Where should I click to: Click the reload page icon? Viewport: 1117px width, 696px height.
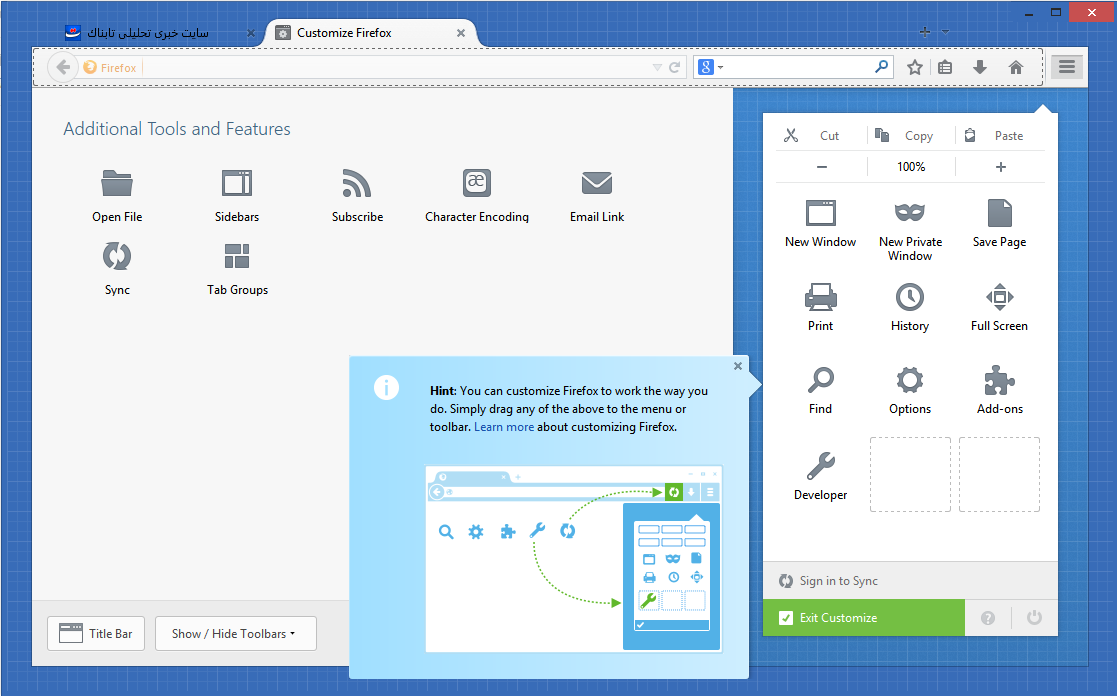pos(675,67)
